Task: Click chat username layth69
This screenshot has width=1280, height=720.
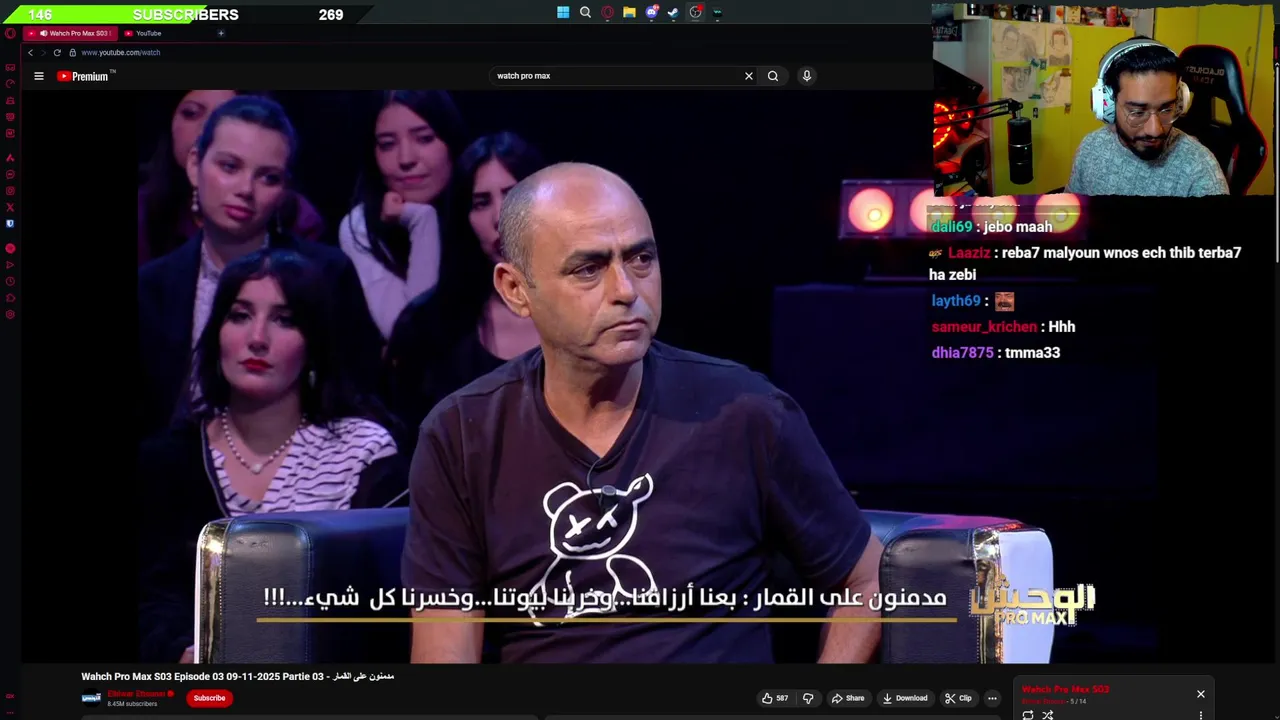Action: (956, 301)
